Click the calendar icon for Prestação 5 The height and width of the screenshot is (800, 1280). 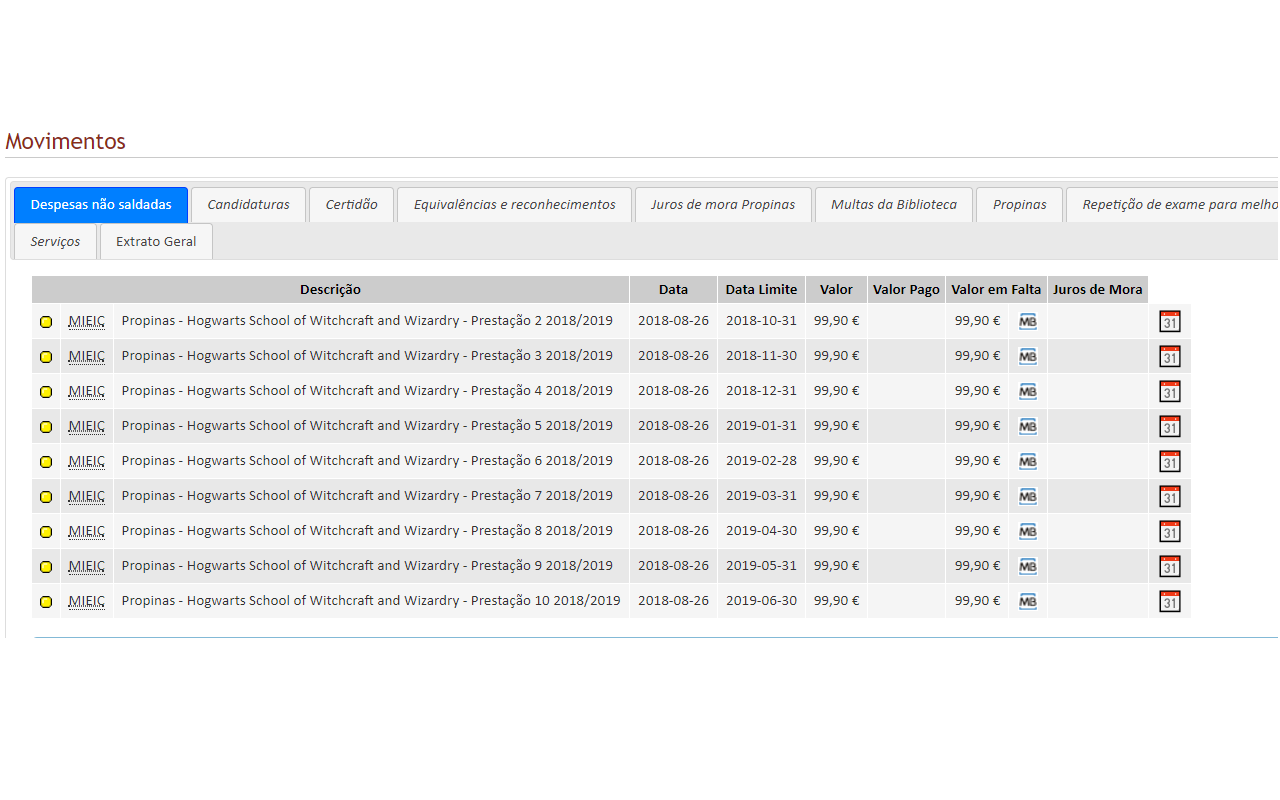point(1170,426)
